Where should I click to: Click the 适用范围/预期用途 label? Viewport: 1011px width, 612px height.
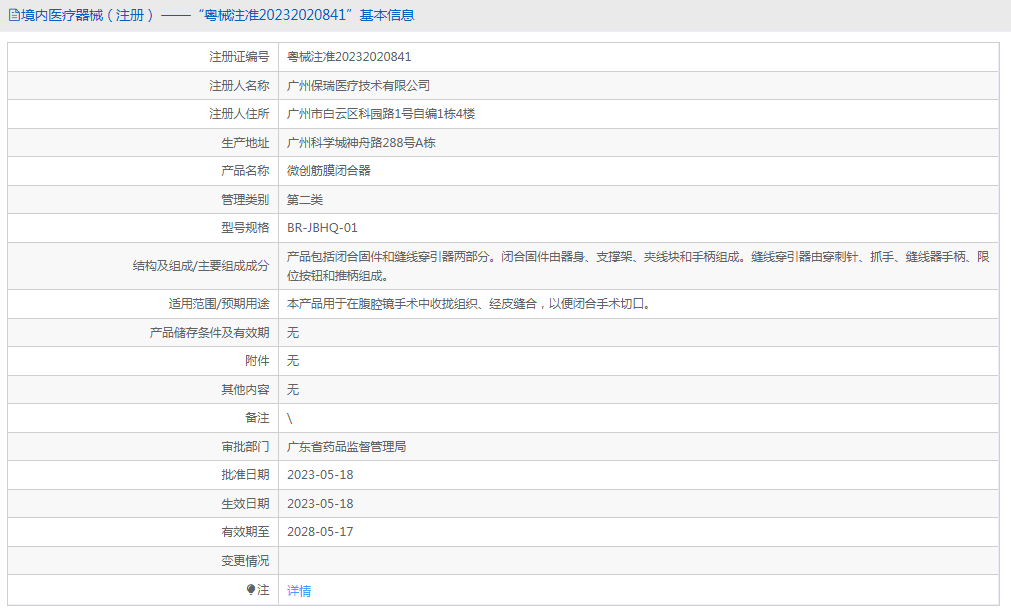pos(219,304)
